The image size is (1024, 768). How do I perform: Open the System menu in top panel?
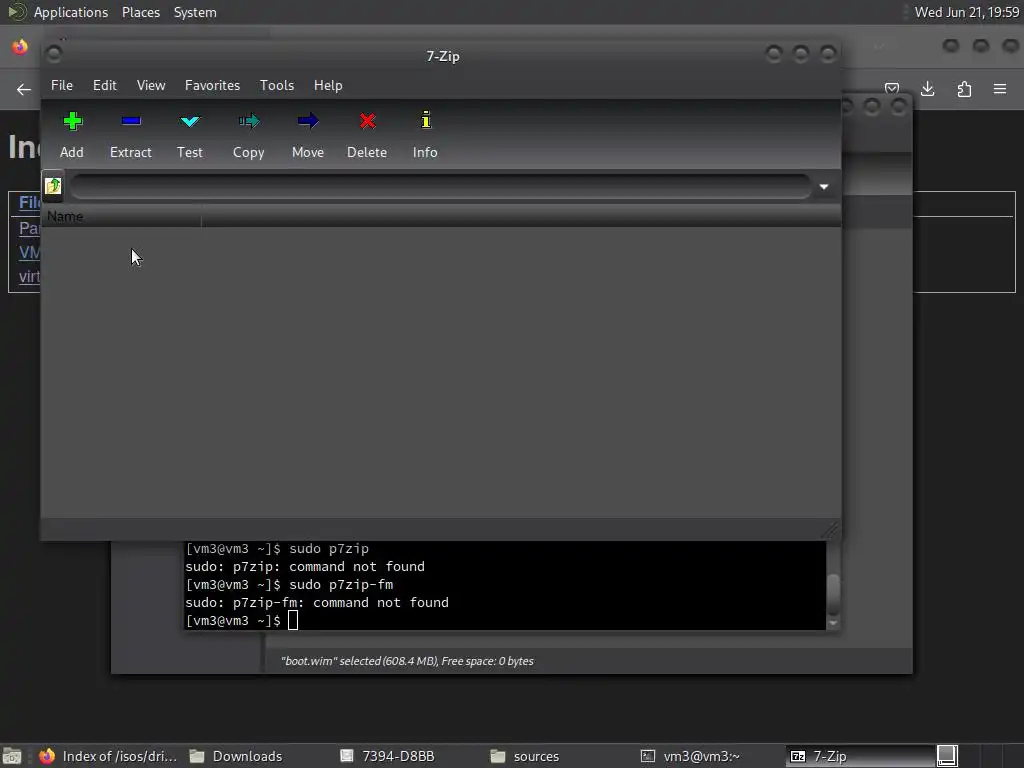[195, 12]
